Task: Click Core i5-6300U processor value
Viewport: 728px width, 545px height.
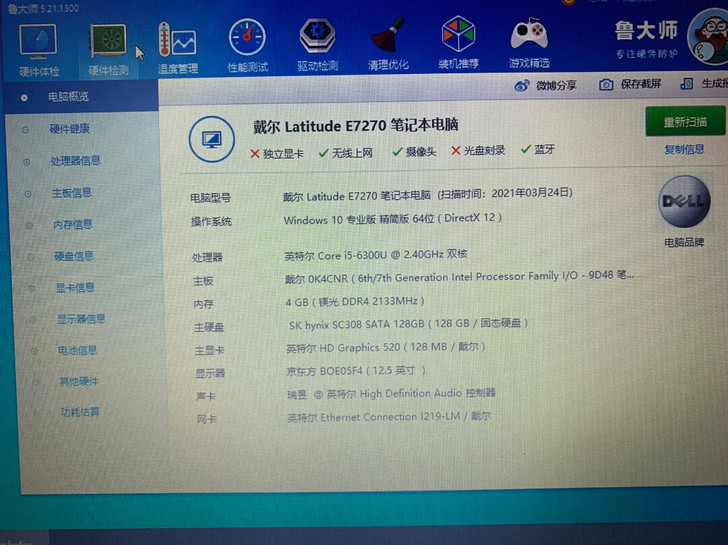Action: (x=376, y=255)
